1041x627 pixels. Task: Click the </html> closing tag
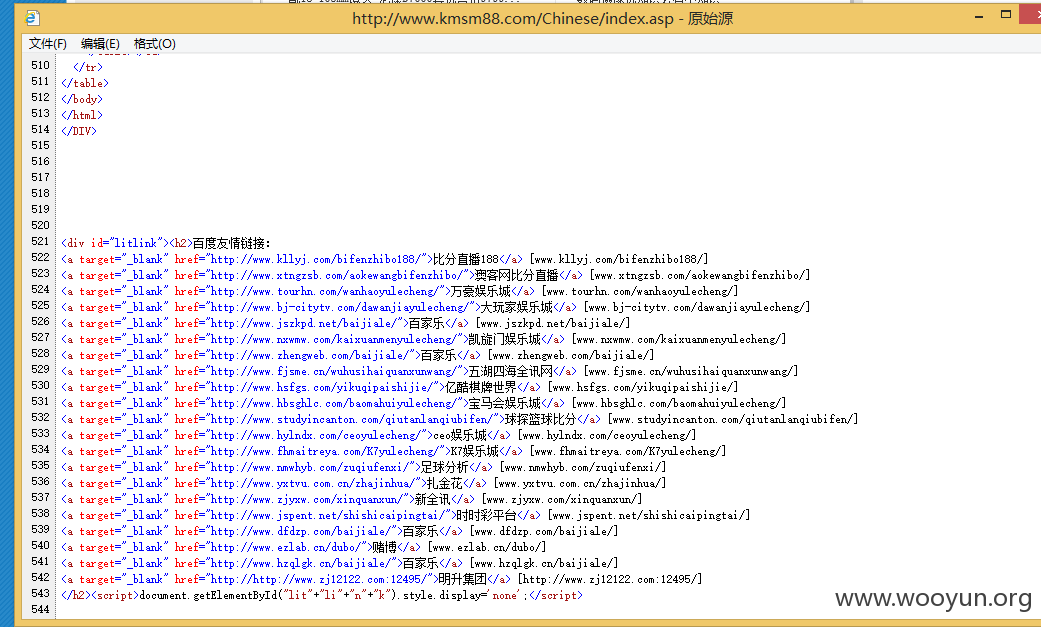(x=82, y=115)
